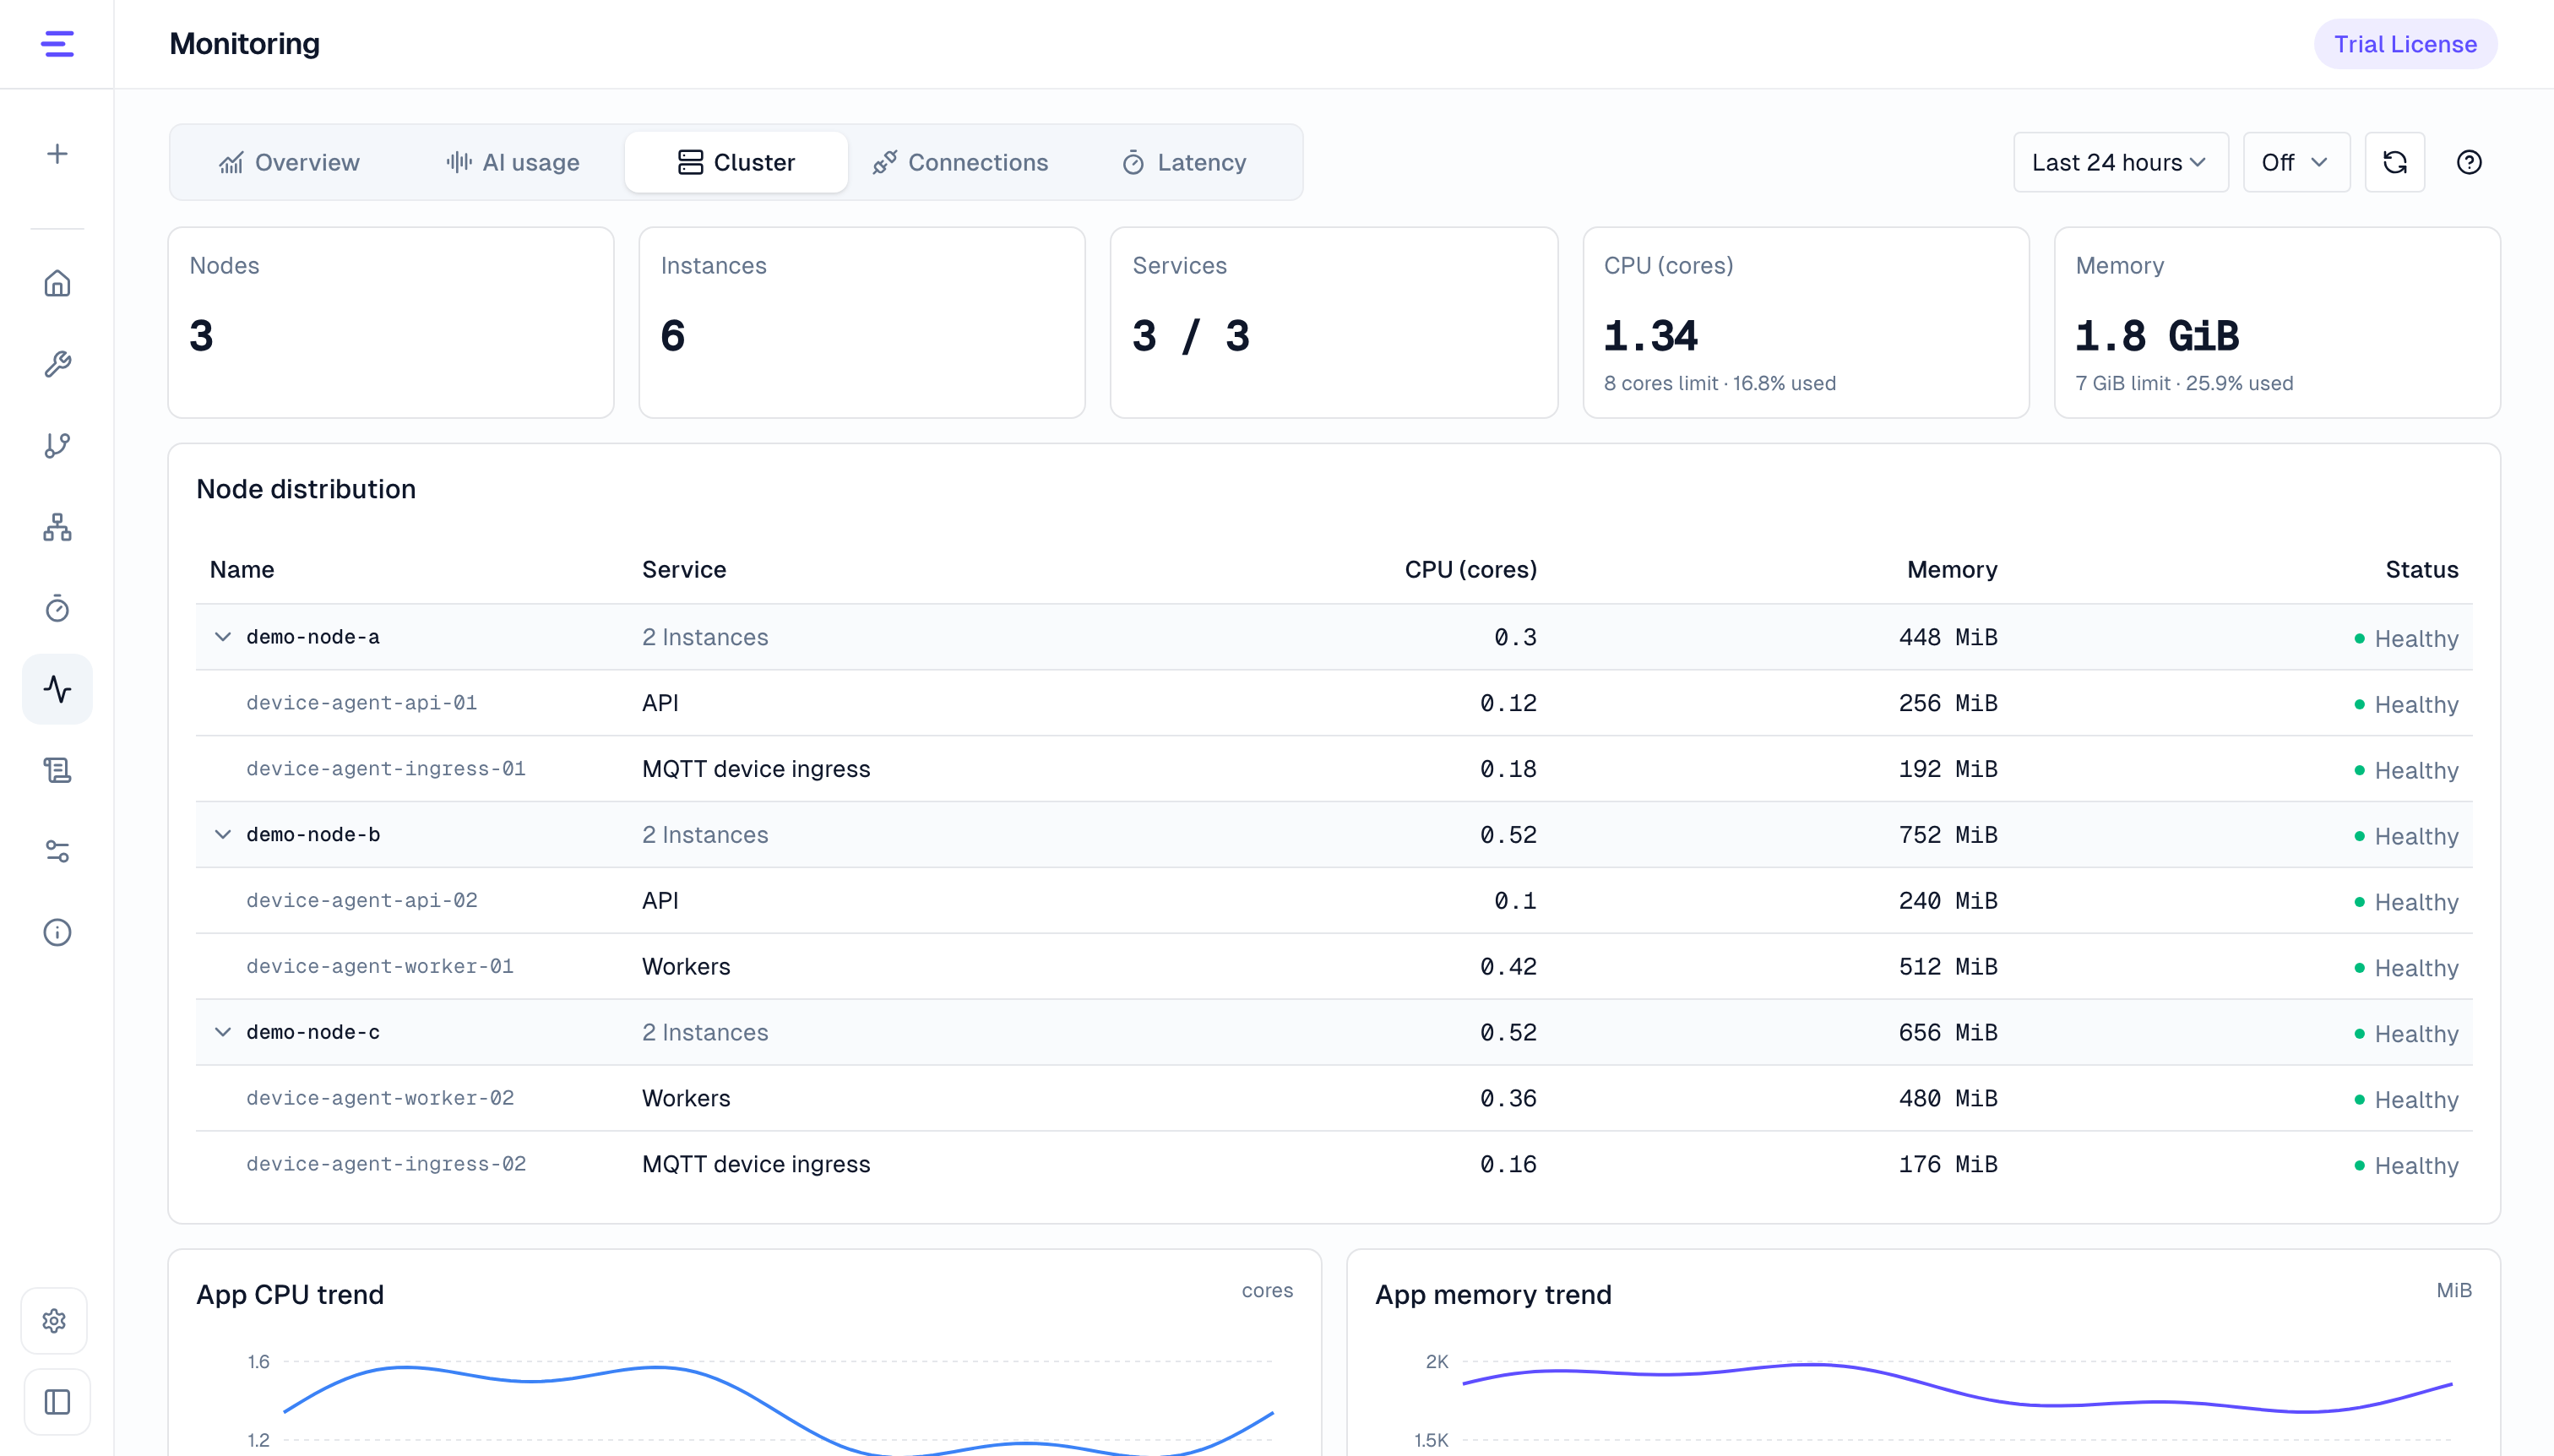Switch to the AI usage tab

click(x=513, y=162)
